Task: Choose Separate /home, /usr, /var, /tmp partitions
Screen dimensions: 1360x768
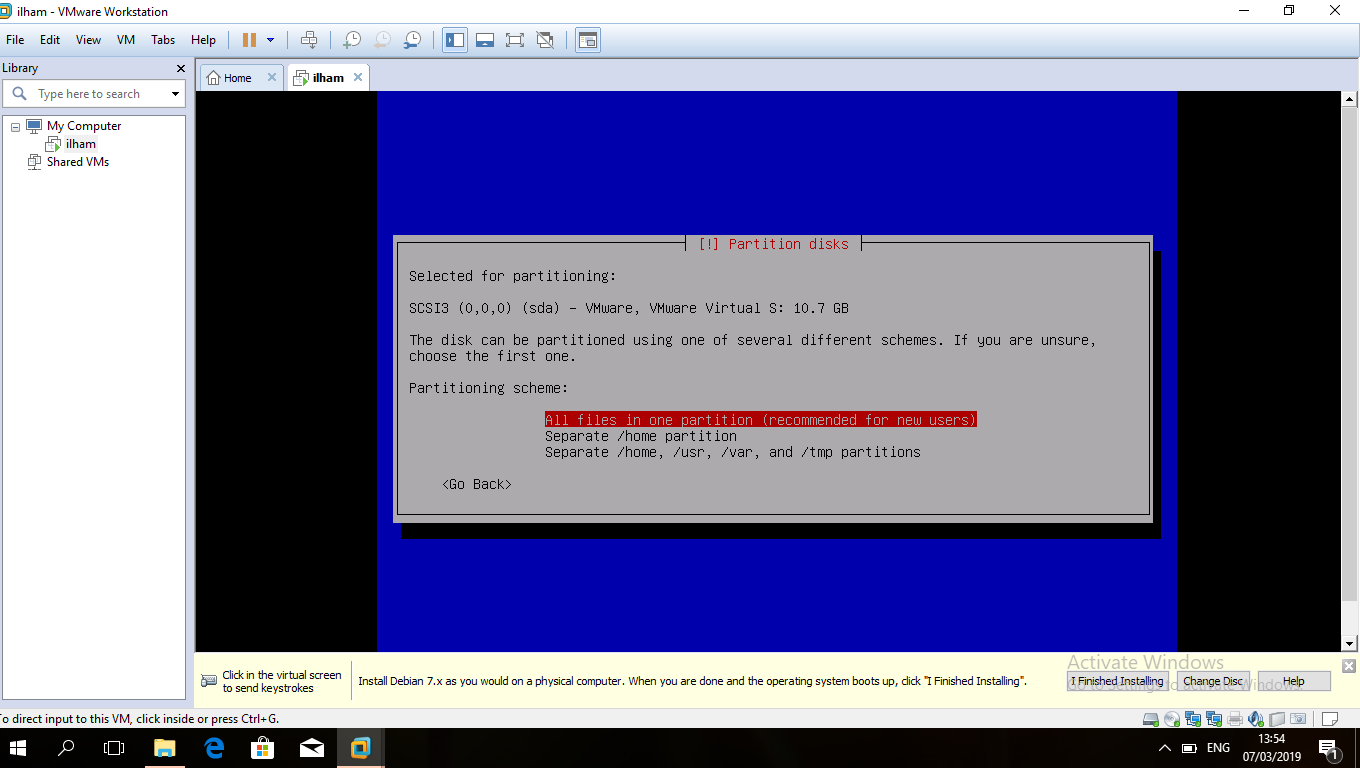Action: (x=733, y=452)
